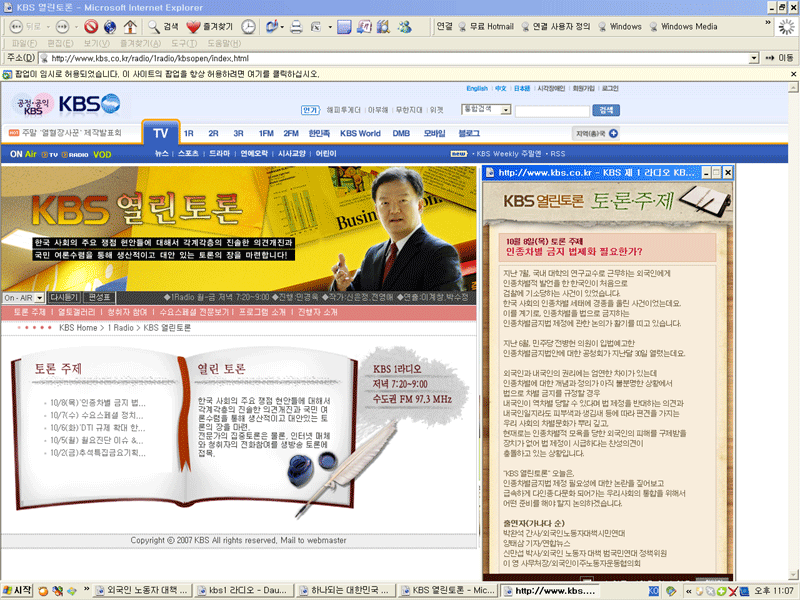Image resolution: width=800 pixels, height=600 pixels.
Task: Open the 진행자 소개 link
Action: coord(317,312)
